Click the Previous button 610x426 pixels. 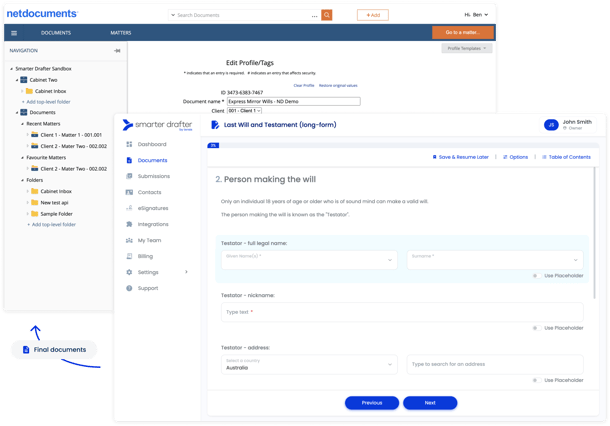[x=372, y=403]
